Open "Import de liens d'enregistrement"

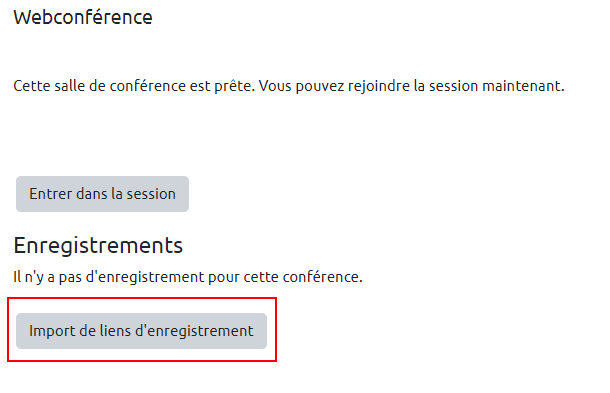point(141,331)
